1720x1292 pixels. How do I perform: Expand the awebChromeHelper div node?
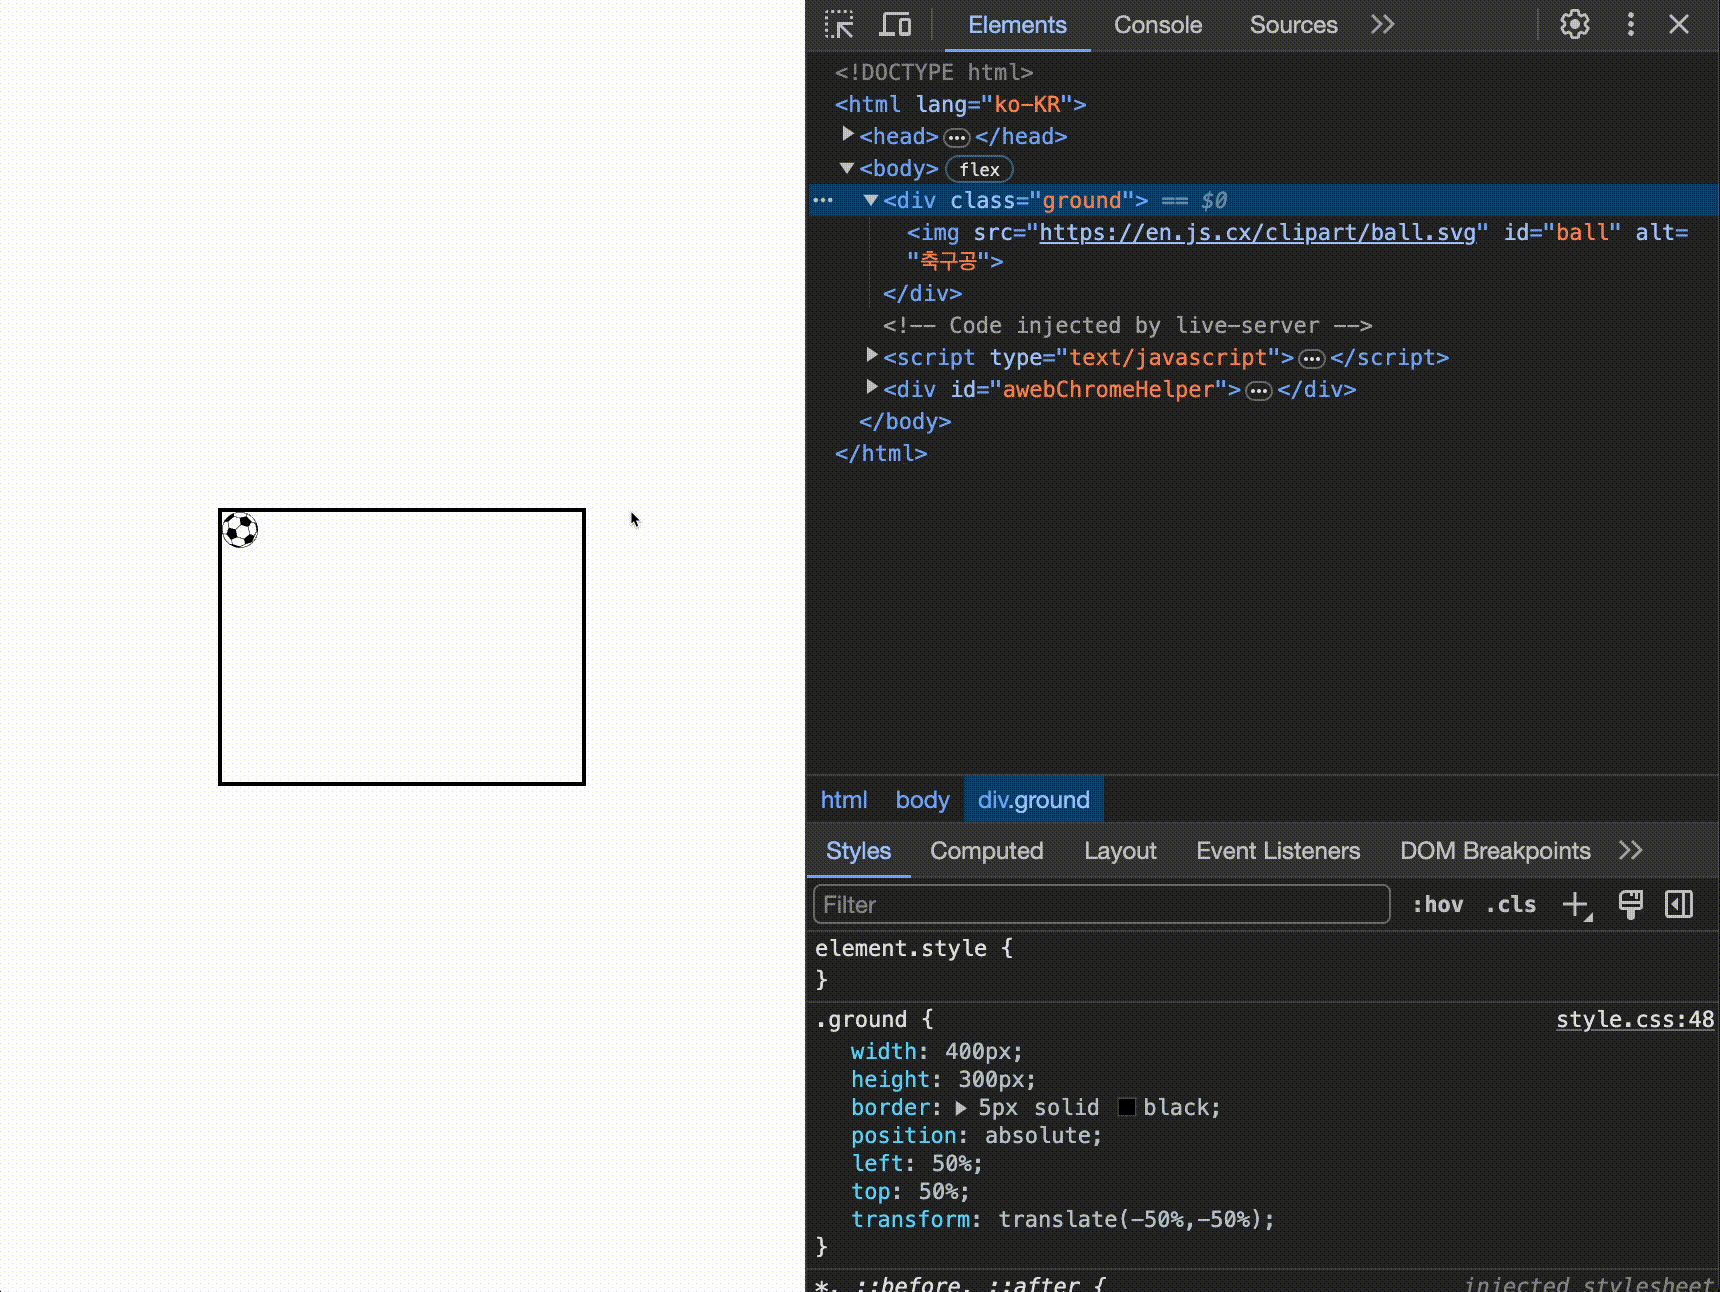pyautogui.click(x=872, y=388)
